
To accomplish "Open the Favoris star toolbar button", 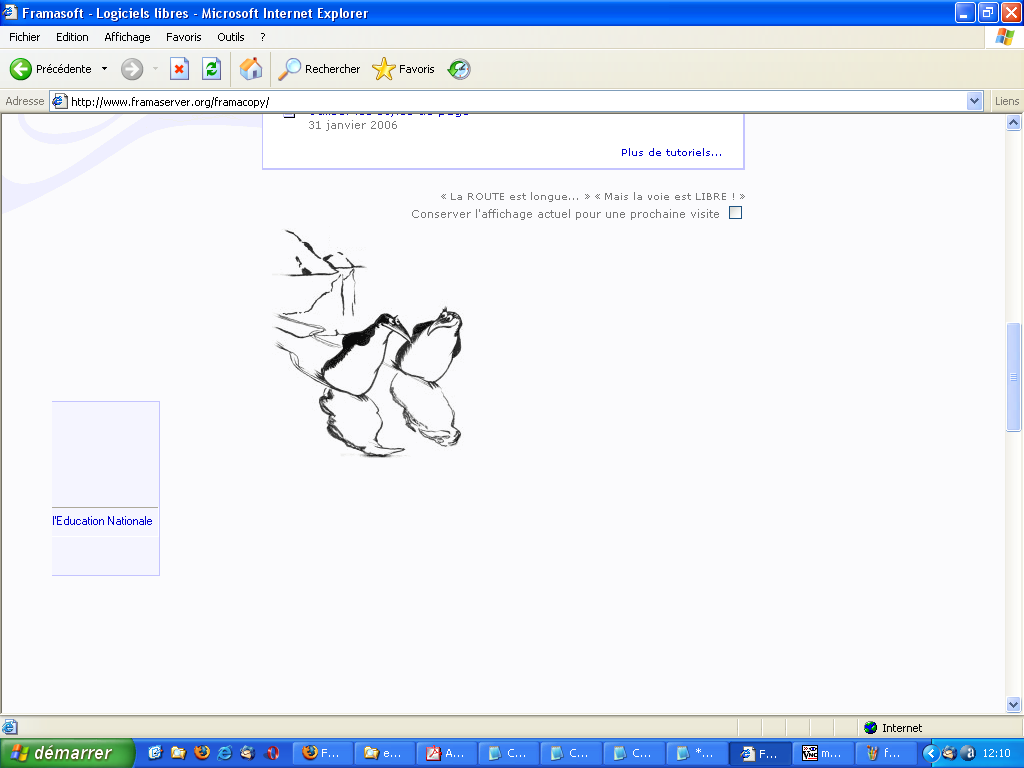I will [403, 69].
